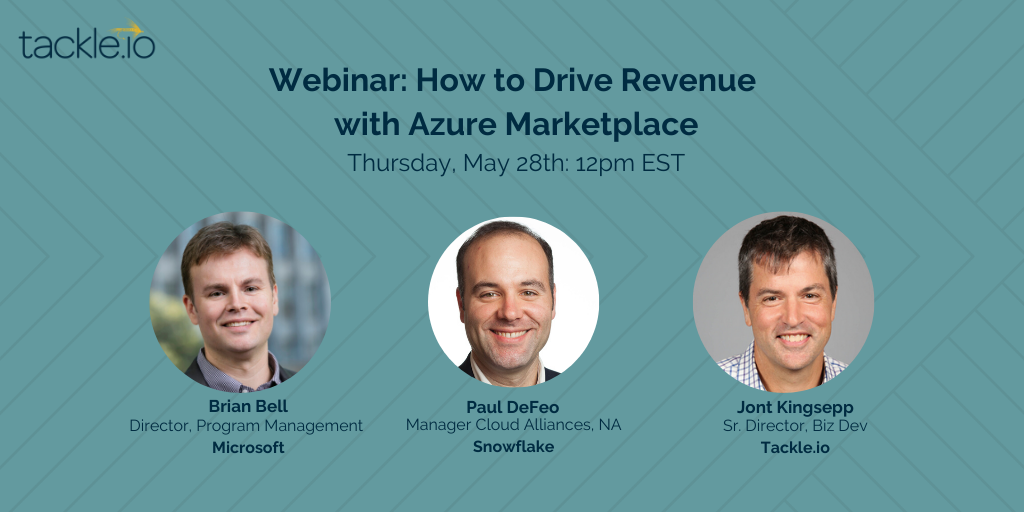Click the title "Manager Cloud Alliances, NA"
1024x512 pixels.
[513, 425]
